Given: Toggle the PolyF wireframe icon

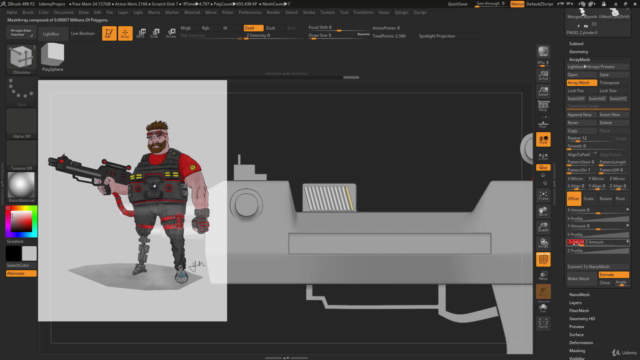Looking at the screenshot, I should 543,259.
